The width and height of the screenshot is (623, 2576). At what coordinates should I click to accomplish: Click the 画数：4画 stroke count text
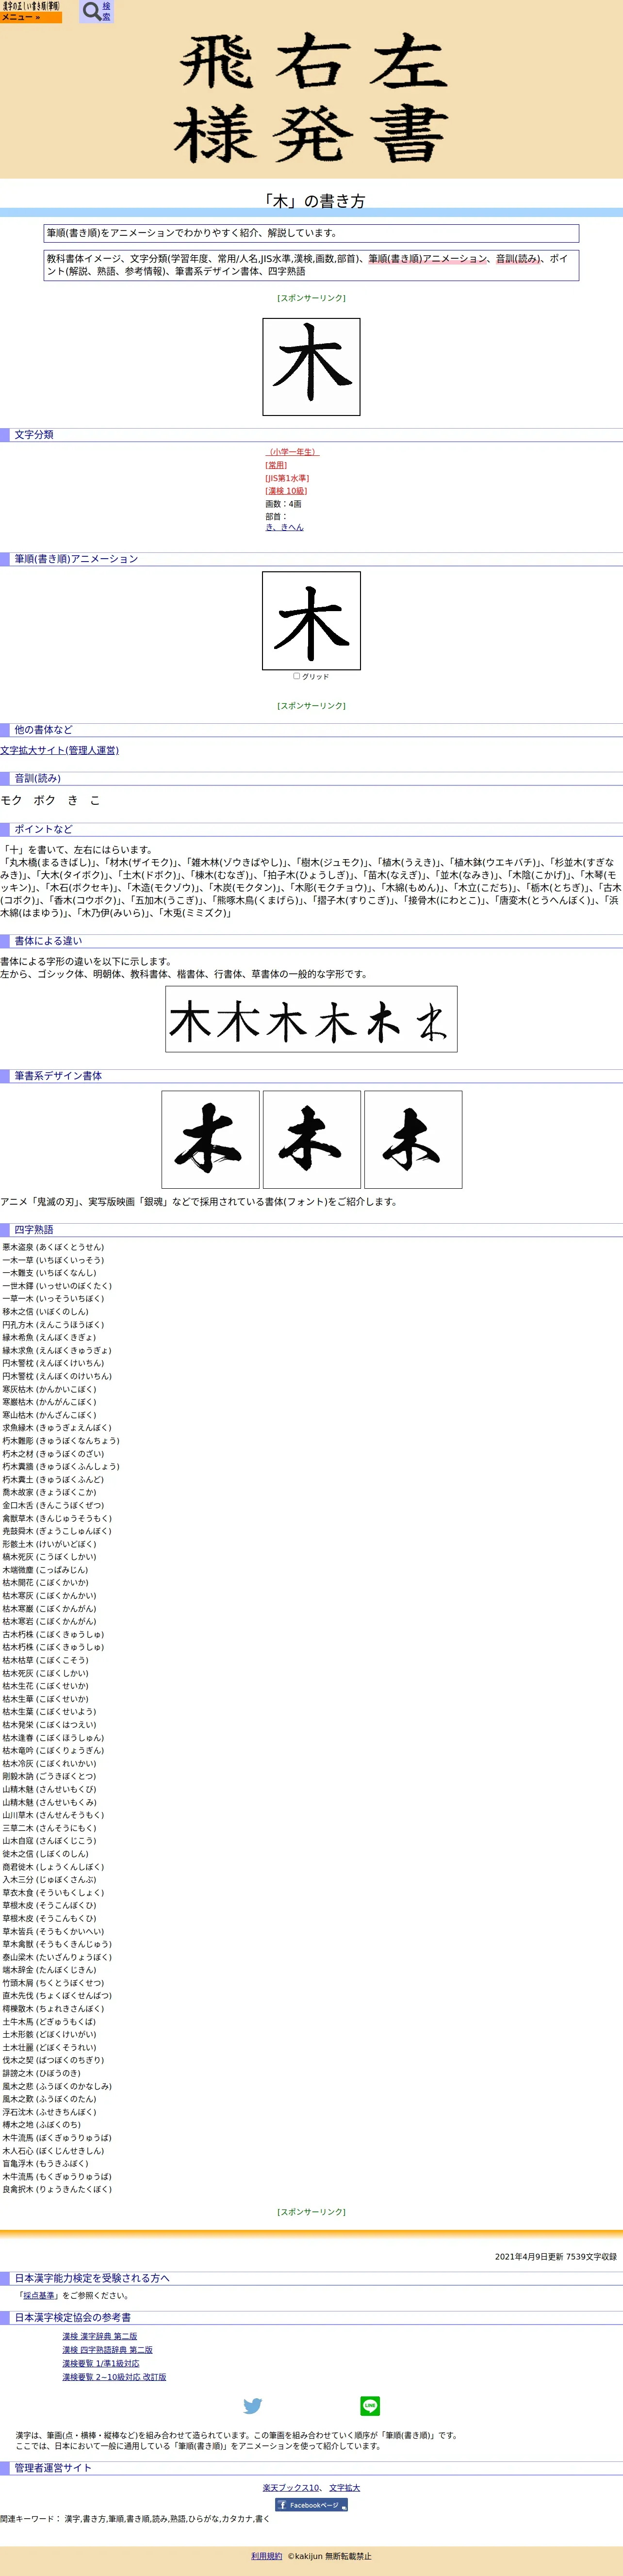click(x=283, y=504)
